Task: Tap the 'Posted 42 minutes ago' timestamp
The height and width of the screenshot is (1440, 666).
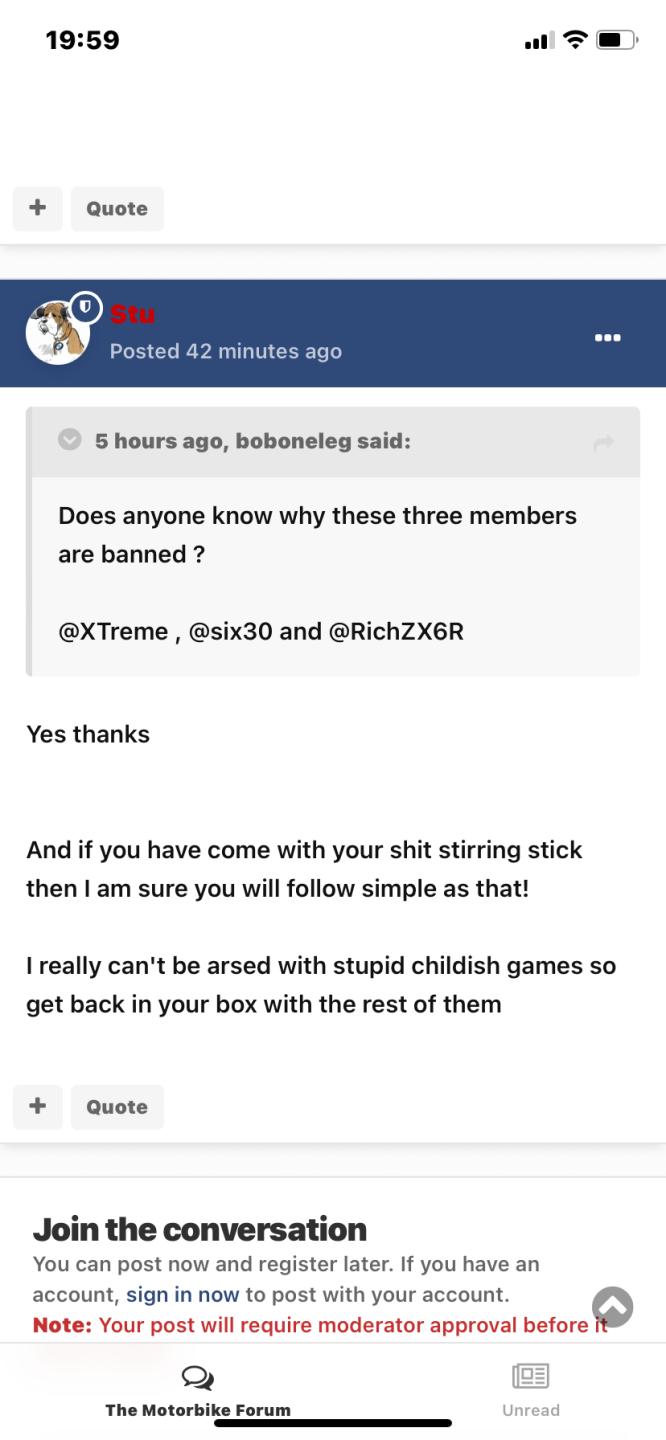Action: [226, 351]
